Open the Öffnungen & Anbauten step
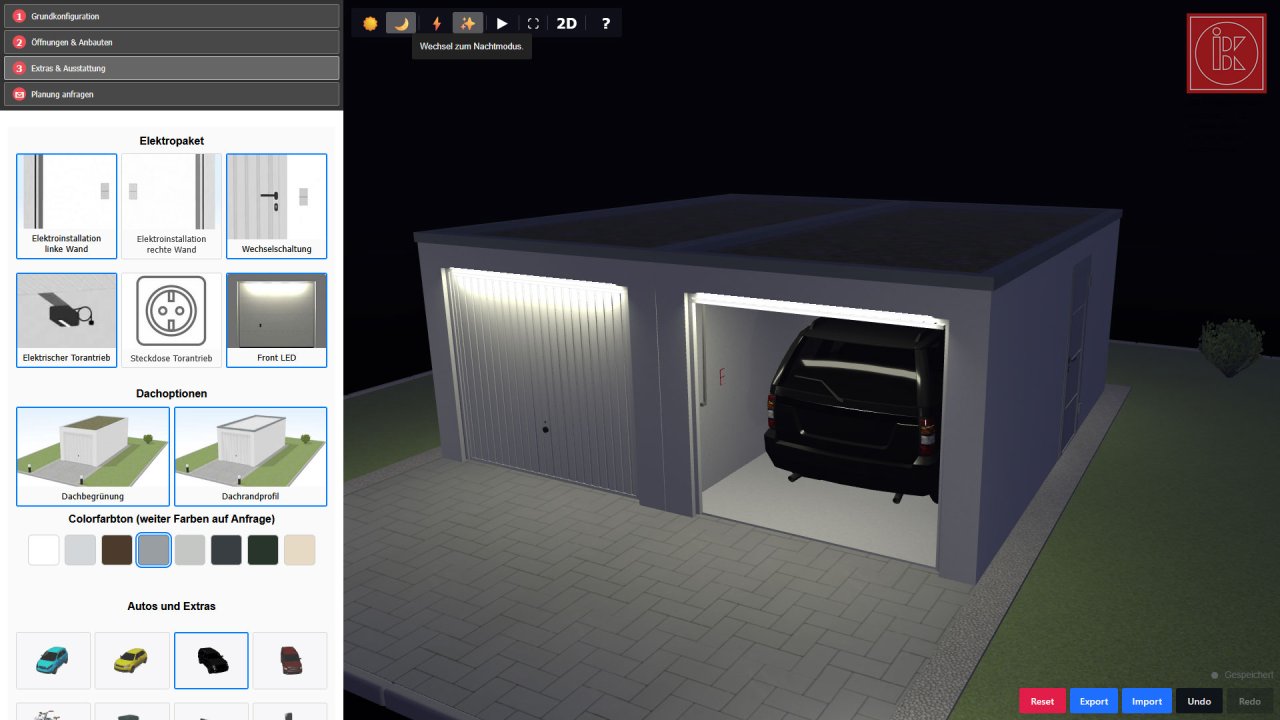Viewport: 1280px width, 720px height. point(172,42)
